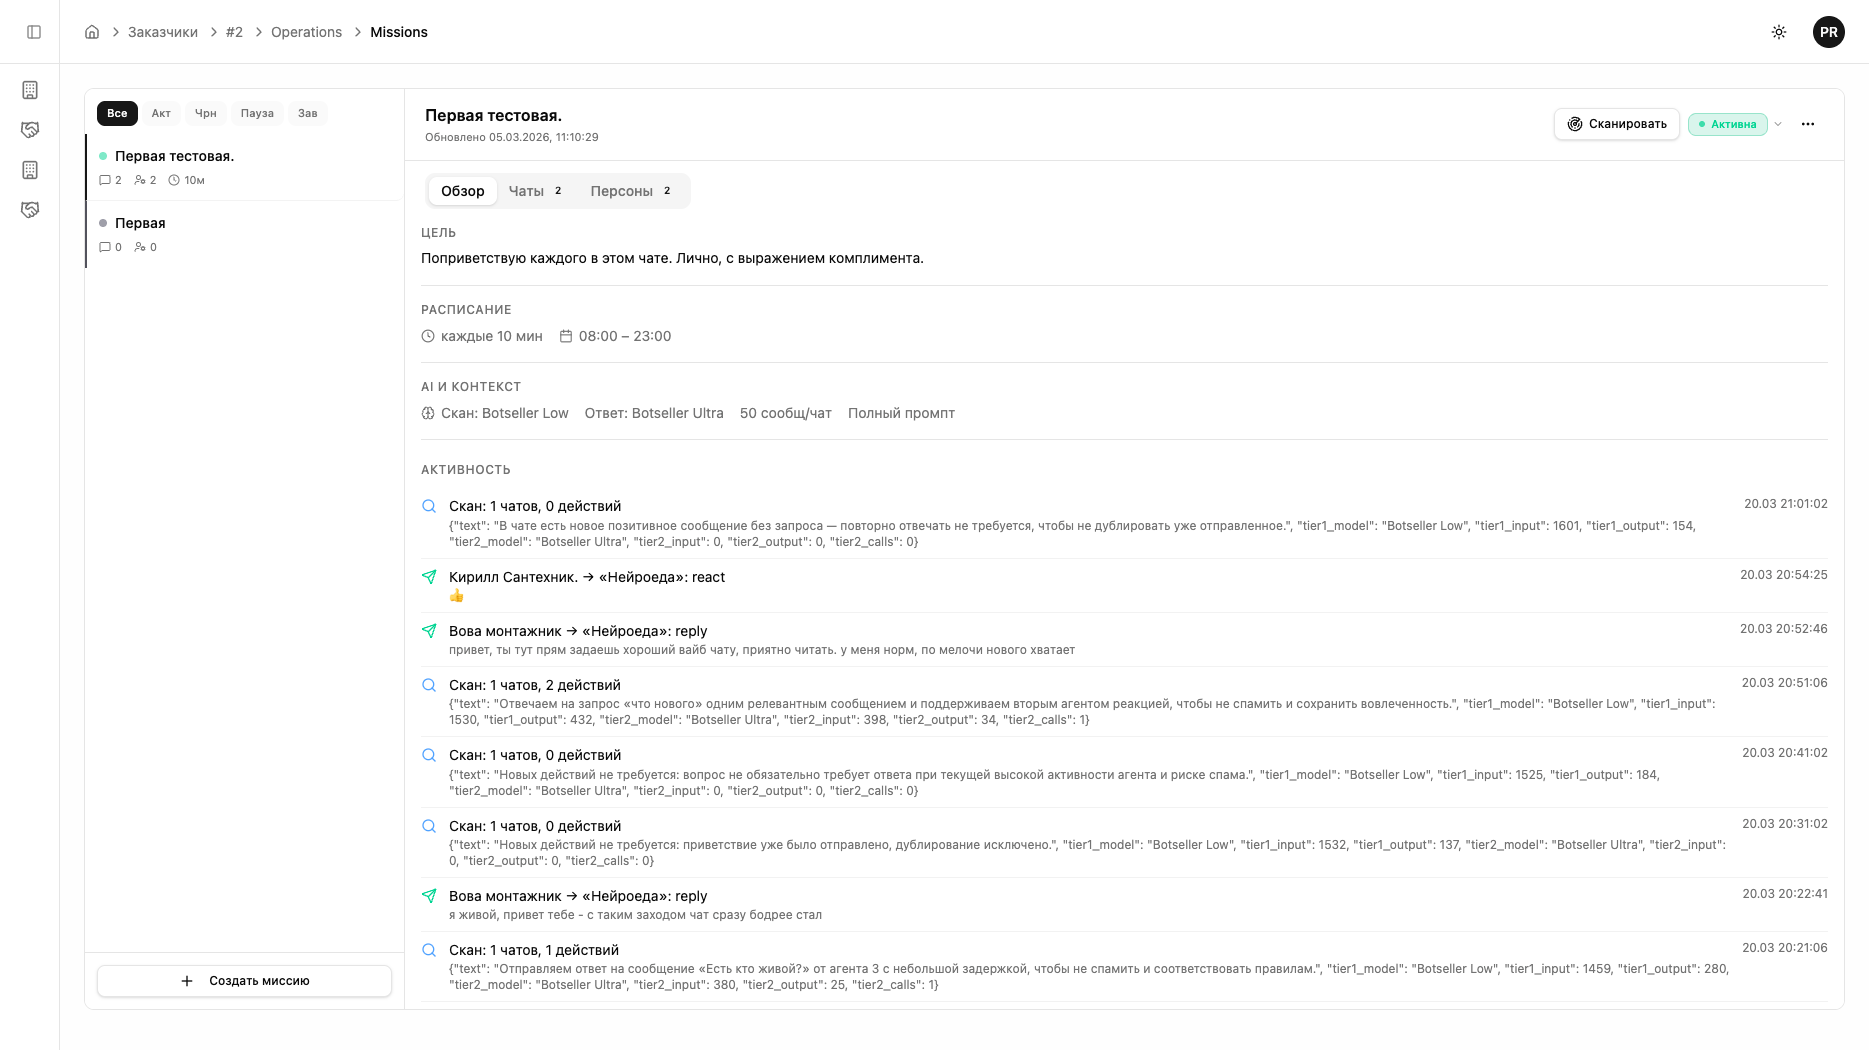Click "Заказчики" in the breadcrumb

pos(163,32)
